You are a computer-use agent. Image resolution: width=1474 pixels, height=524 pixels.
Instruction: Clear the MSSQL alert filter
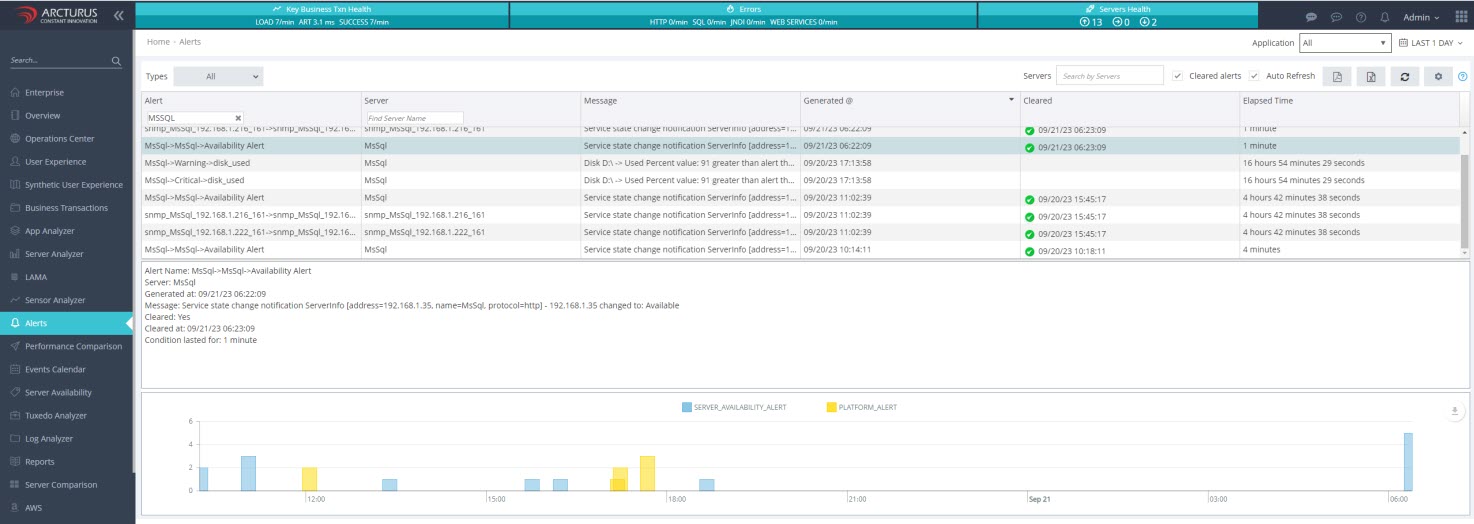point(238,118)
